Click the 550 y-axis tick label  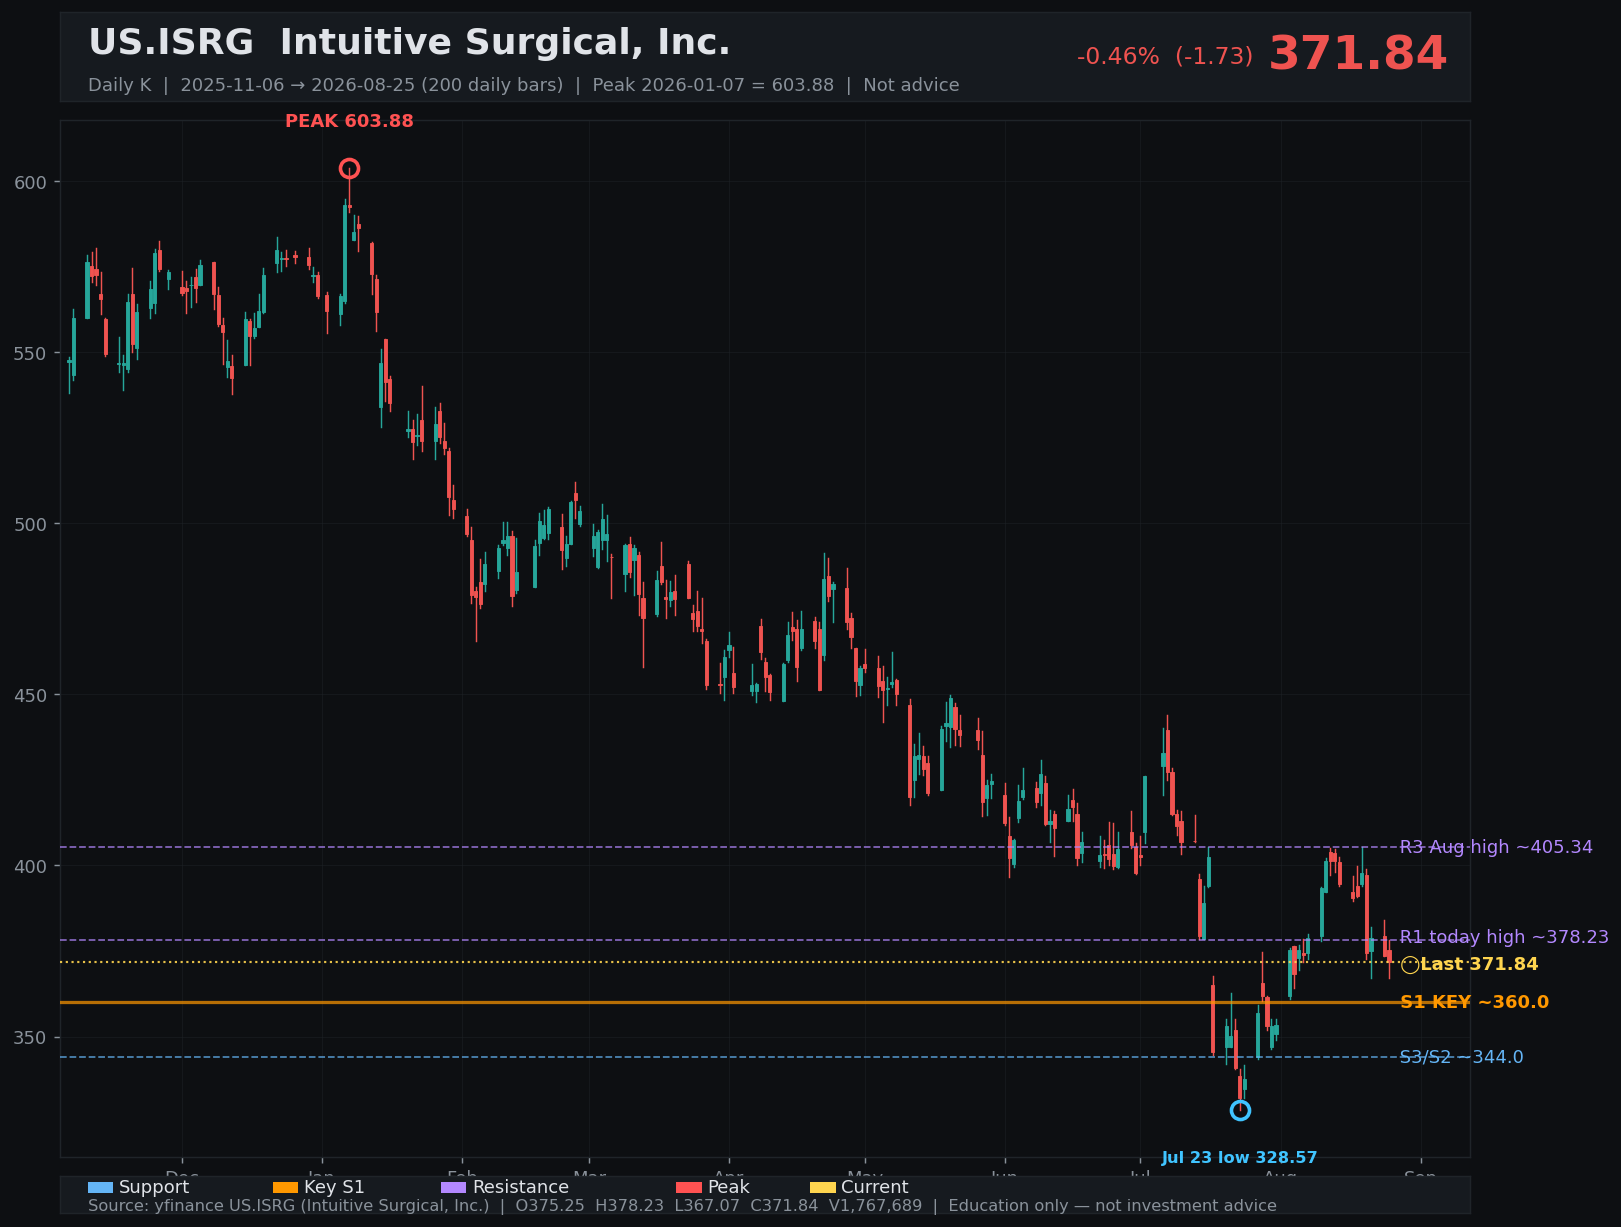tap(32, 353)
